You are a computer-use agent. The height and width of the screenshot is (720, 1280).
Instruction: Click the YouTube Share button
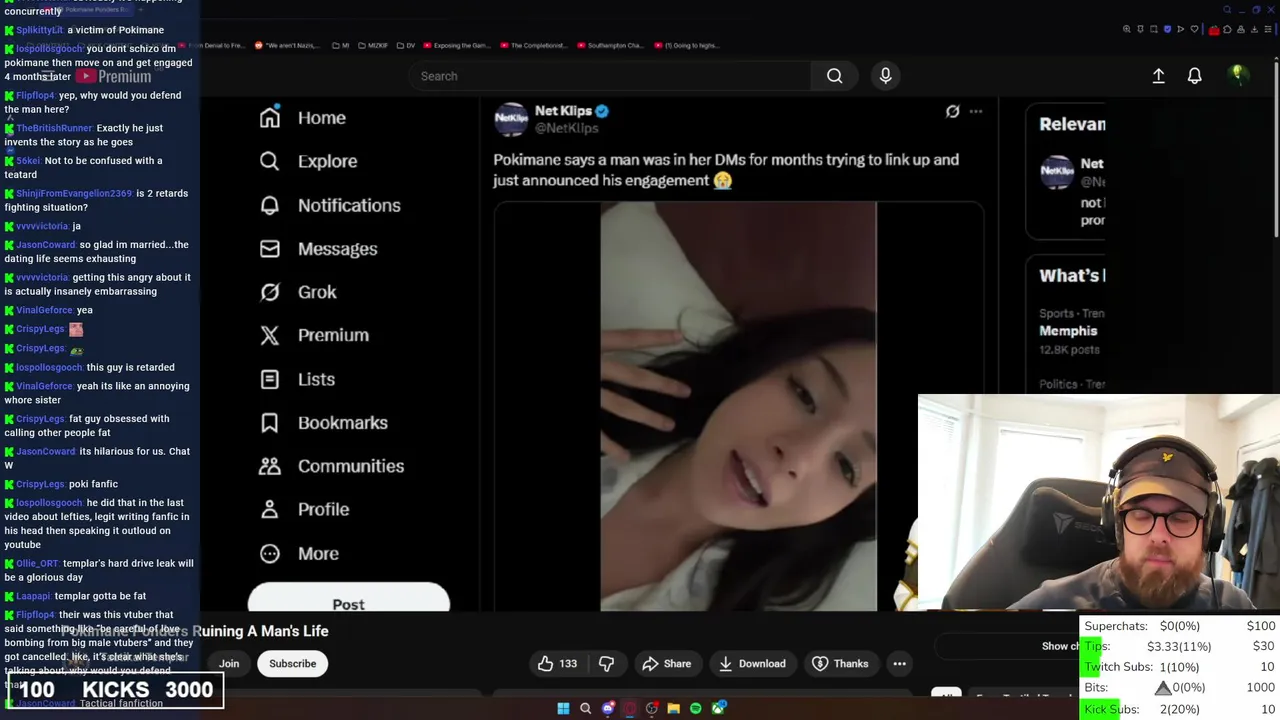pos(666,664)
